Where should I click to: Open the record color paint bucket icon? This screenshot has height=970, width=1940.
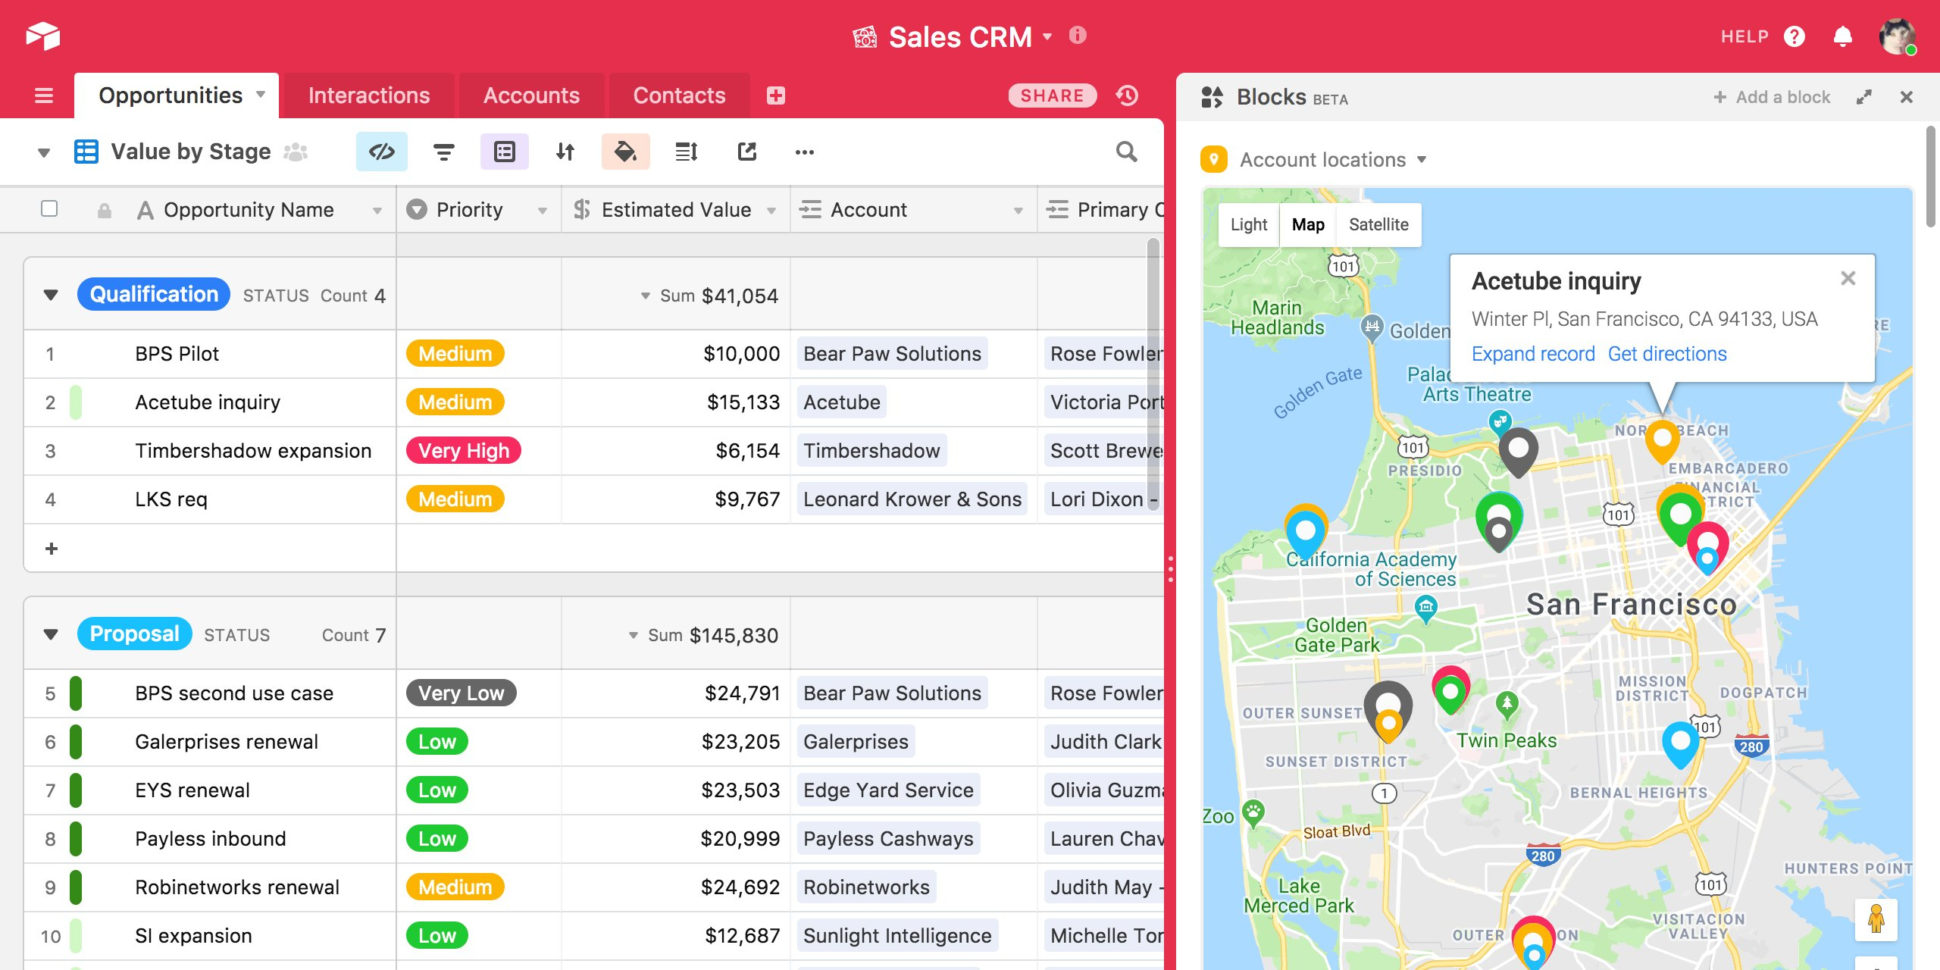(625, 151)
